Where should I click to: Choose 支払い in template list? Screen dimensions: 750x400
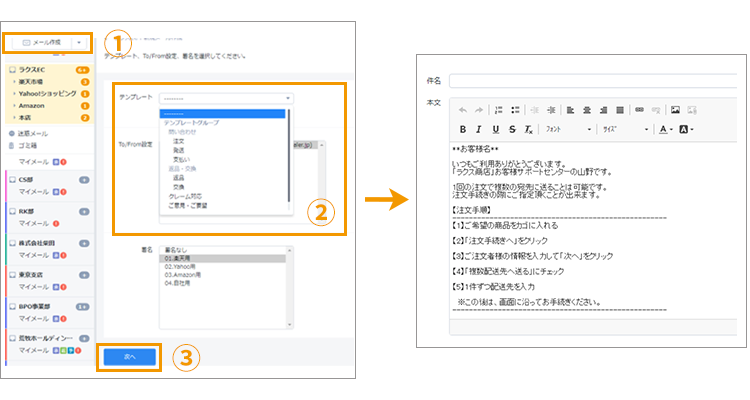click(181, 159)
